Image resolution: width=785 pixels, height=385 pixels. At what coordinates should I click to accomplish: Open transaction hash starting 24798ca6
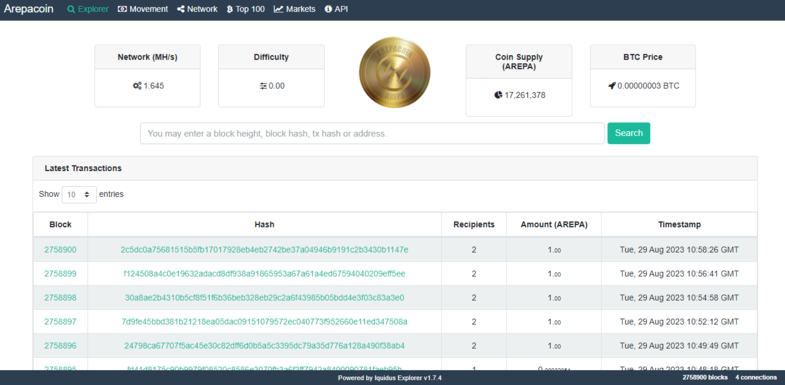coord(264,346)
